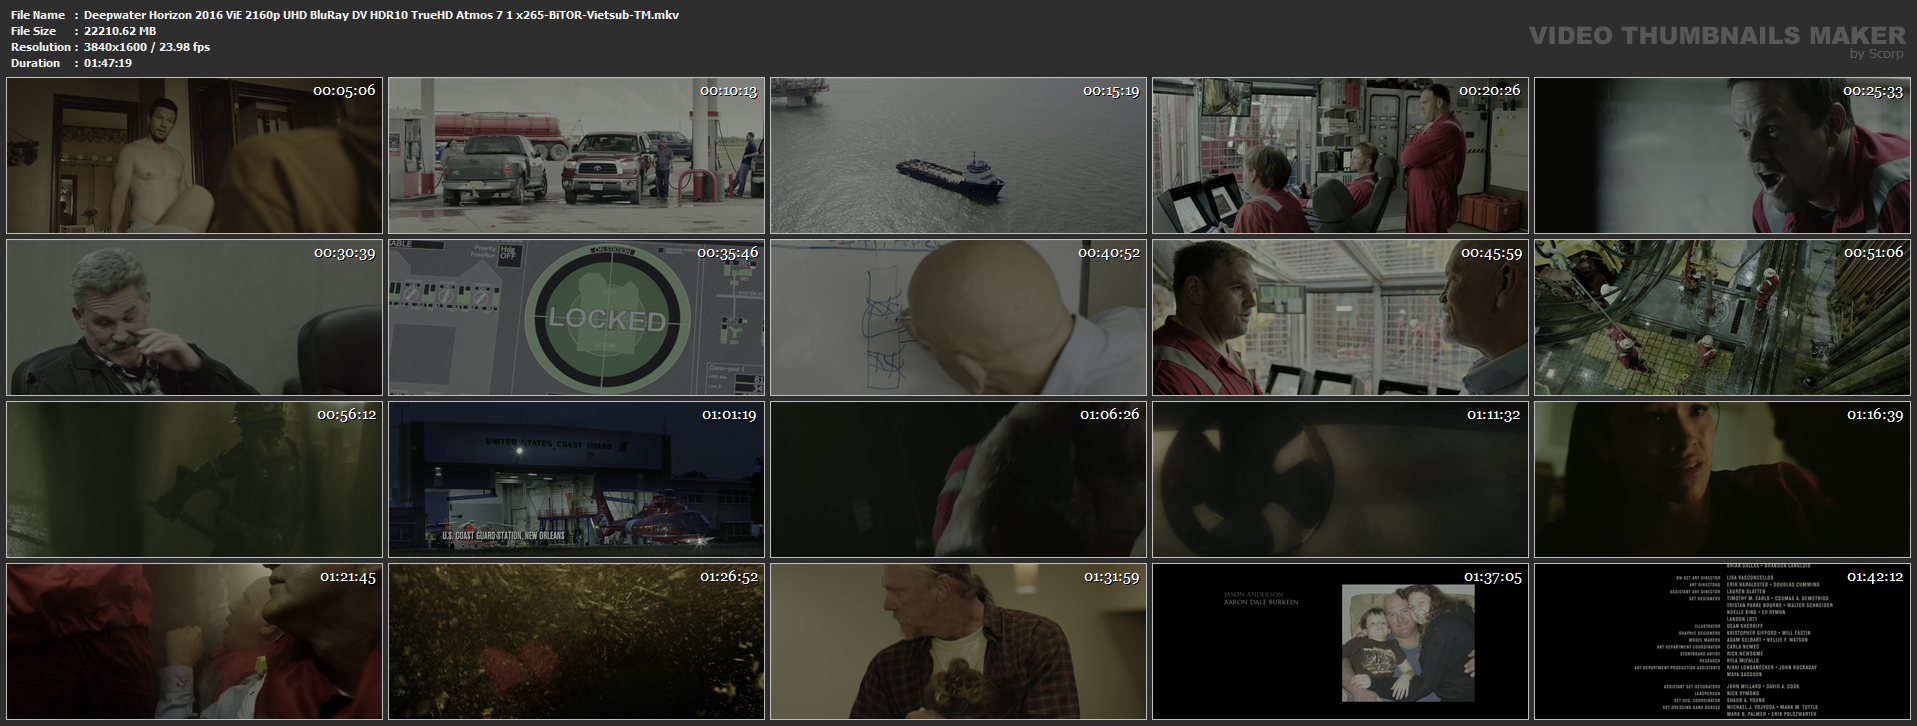Select the scrolling credits thumbnail at 01:42:12

(1722, 642)
